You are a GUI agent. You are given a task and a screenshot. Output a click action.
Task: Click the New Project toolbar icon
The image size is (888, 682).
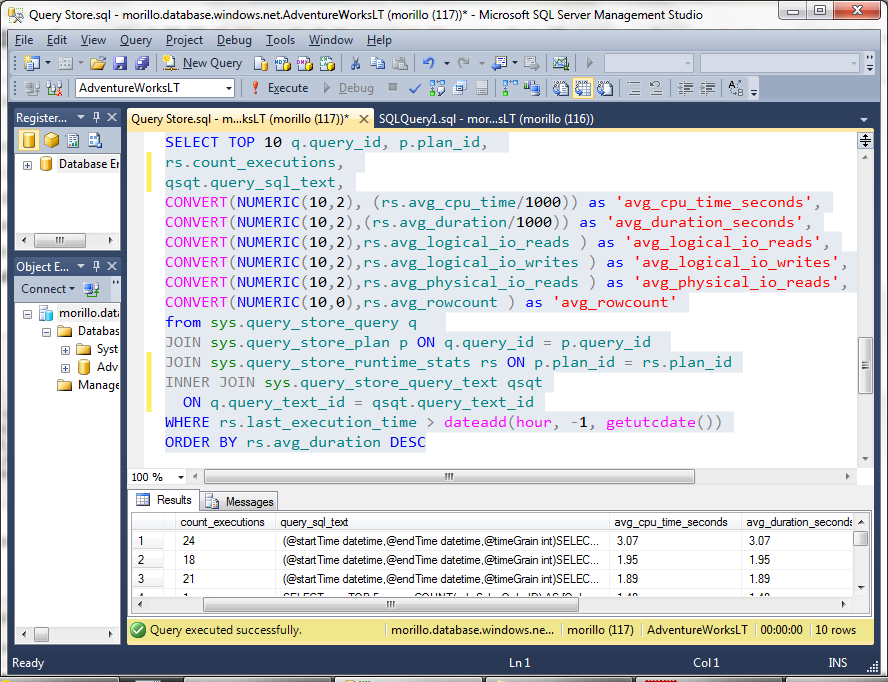pyautogui.click(x=32, y=63)
